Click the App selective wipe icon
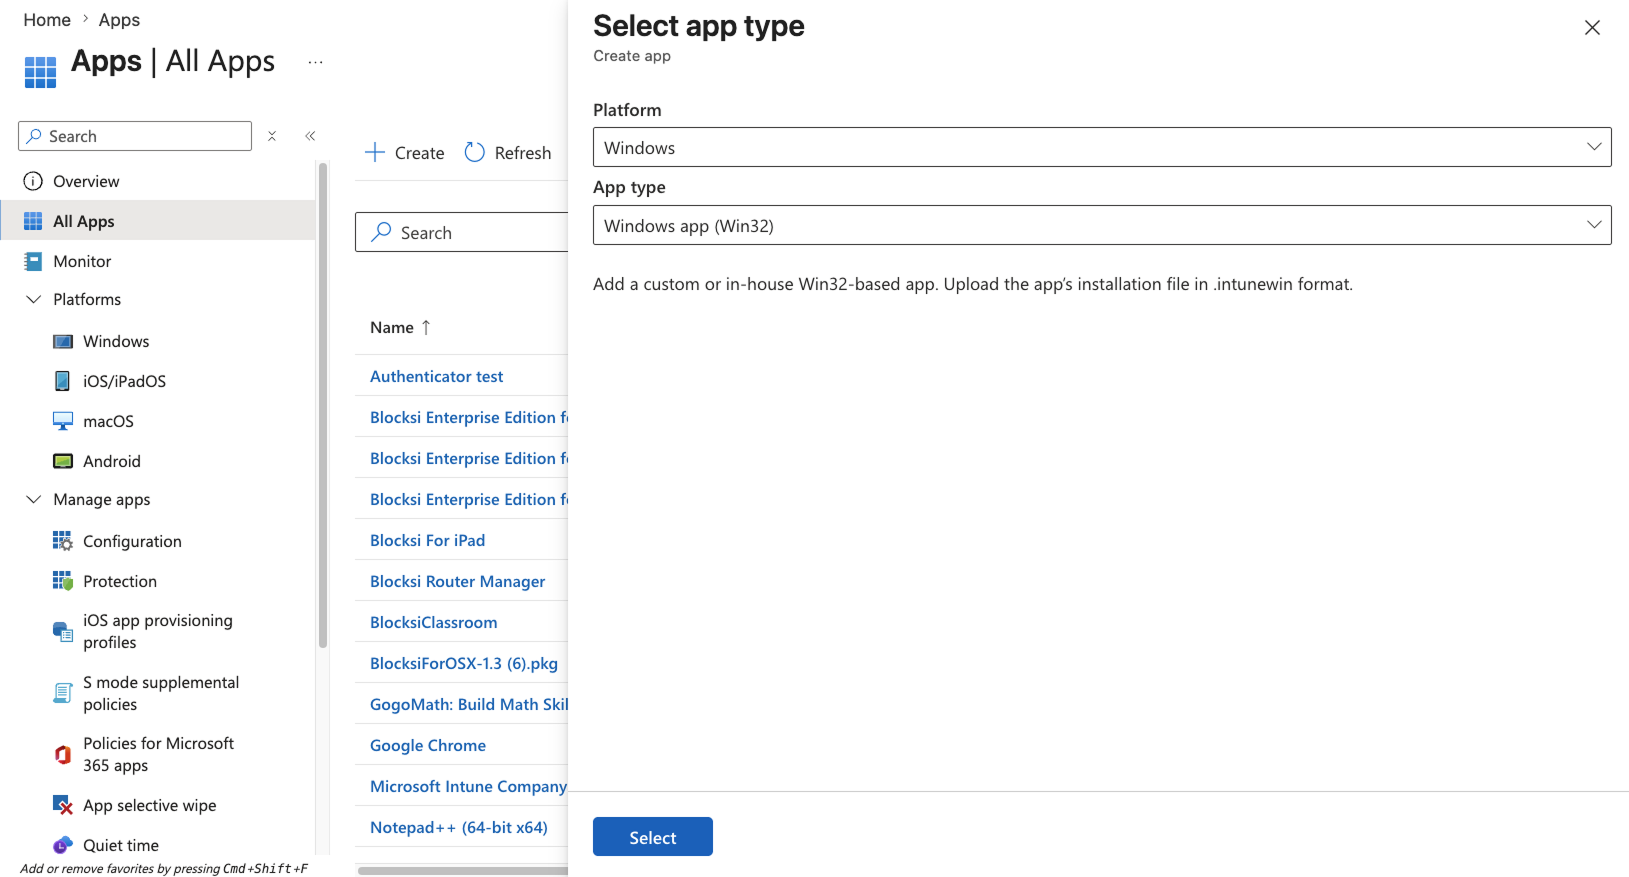The width and height of the screenshot is (1629, 877). (x=63, y=805)
